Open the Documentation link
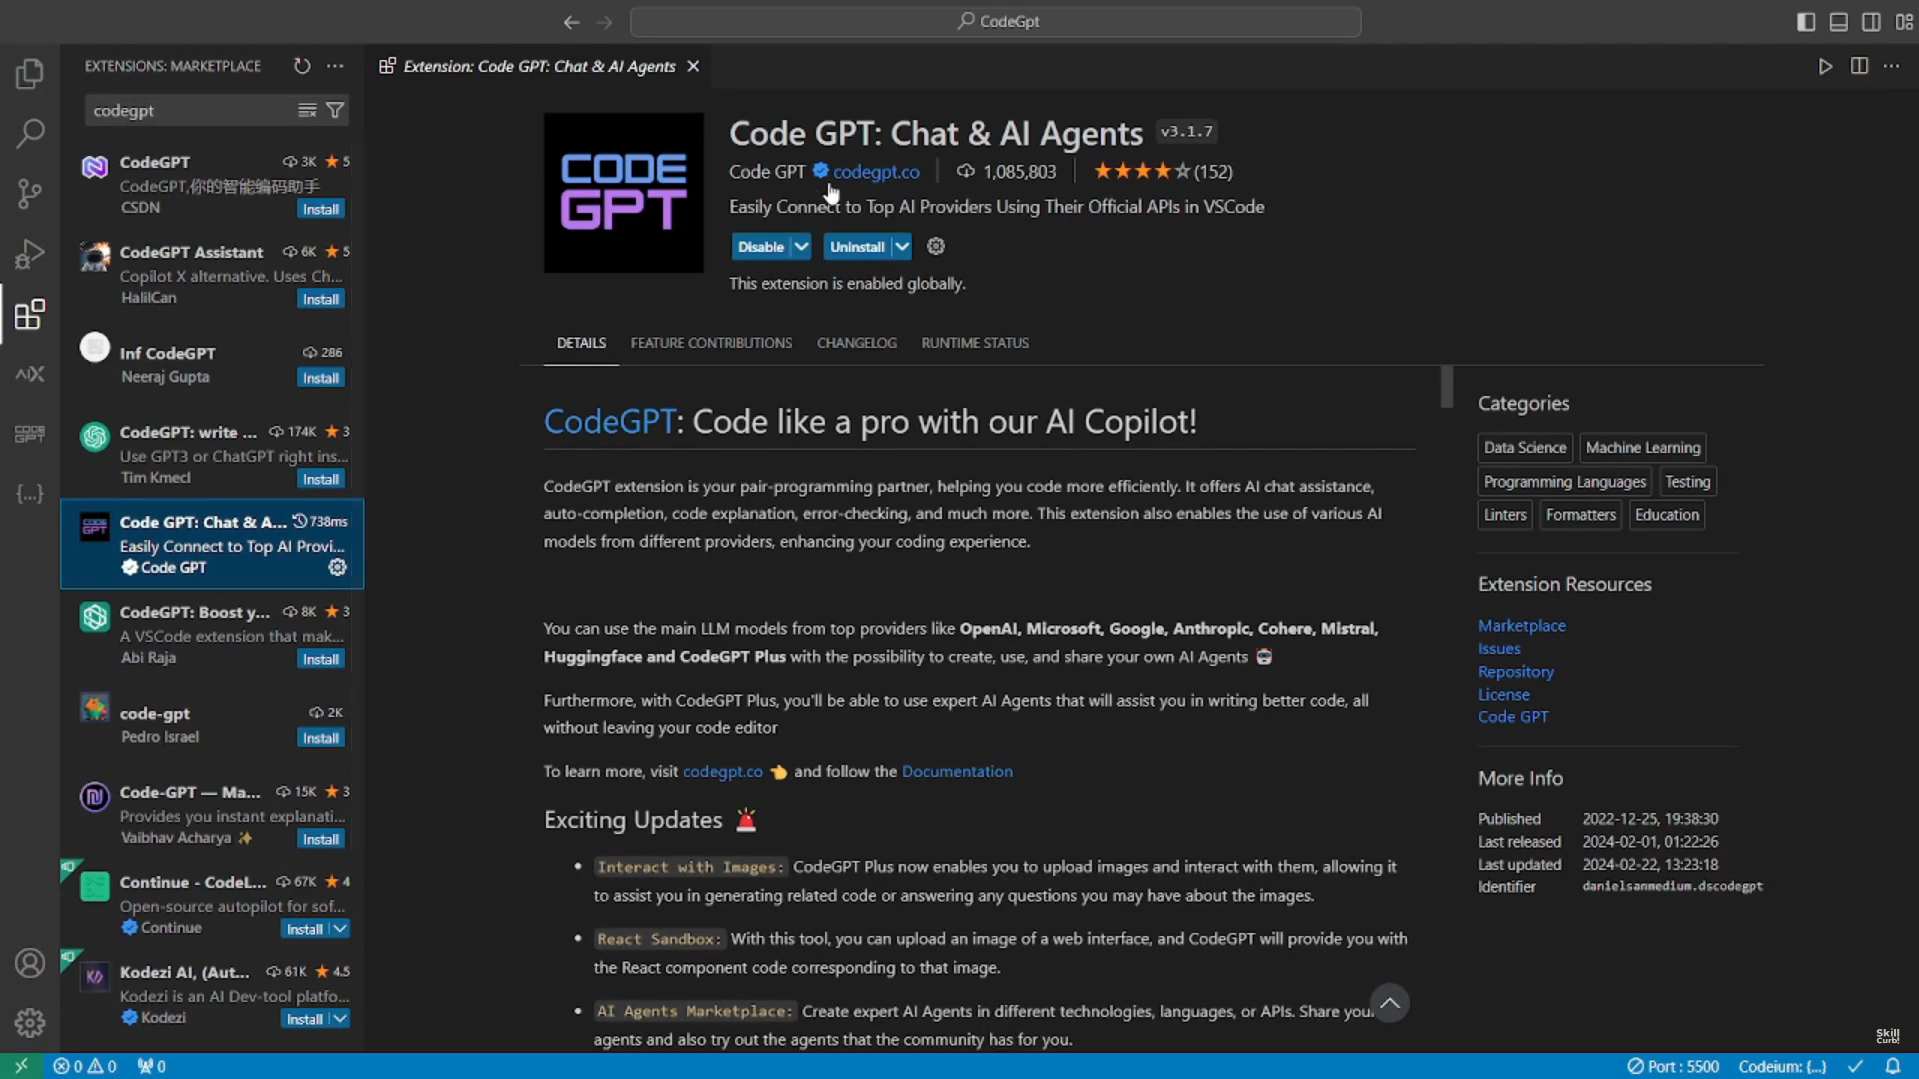 [957, 771]
